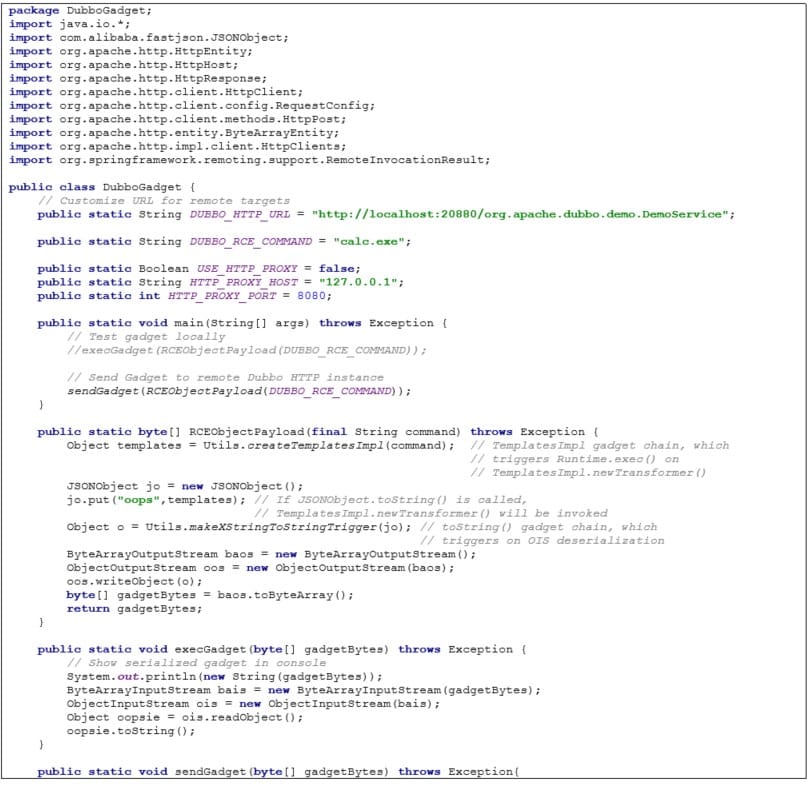808x786 pixels.
Task: Click the execGadget method declaration
Action: (281, 649)
